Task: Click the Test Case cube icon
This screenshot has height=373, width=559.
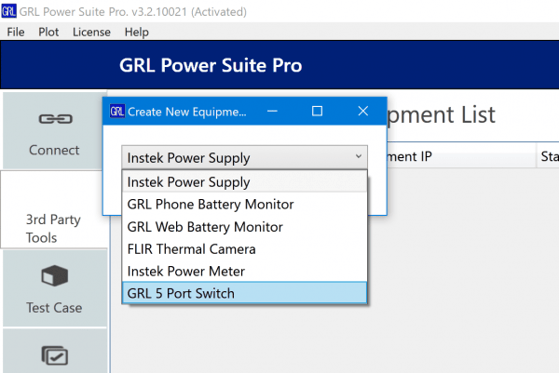Action: [x=55, y=276]
